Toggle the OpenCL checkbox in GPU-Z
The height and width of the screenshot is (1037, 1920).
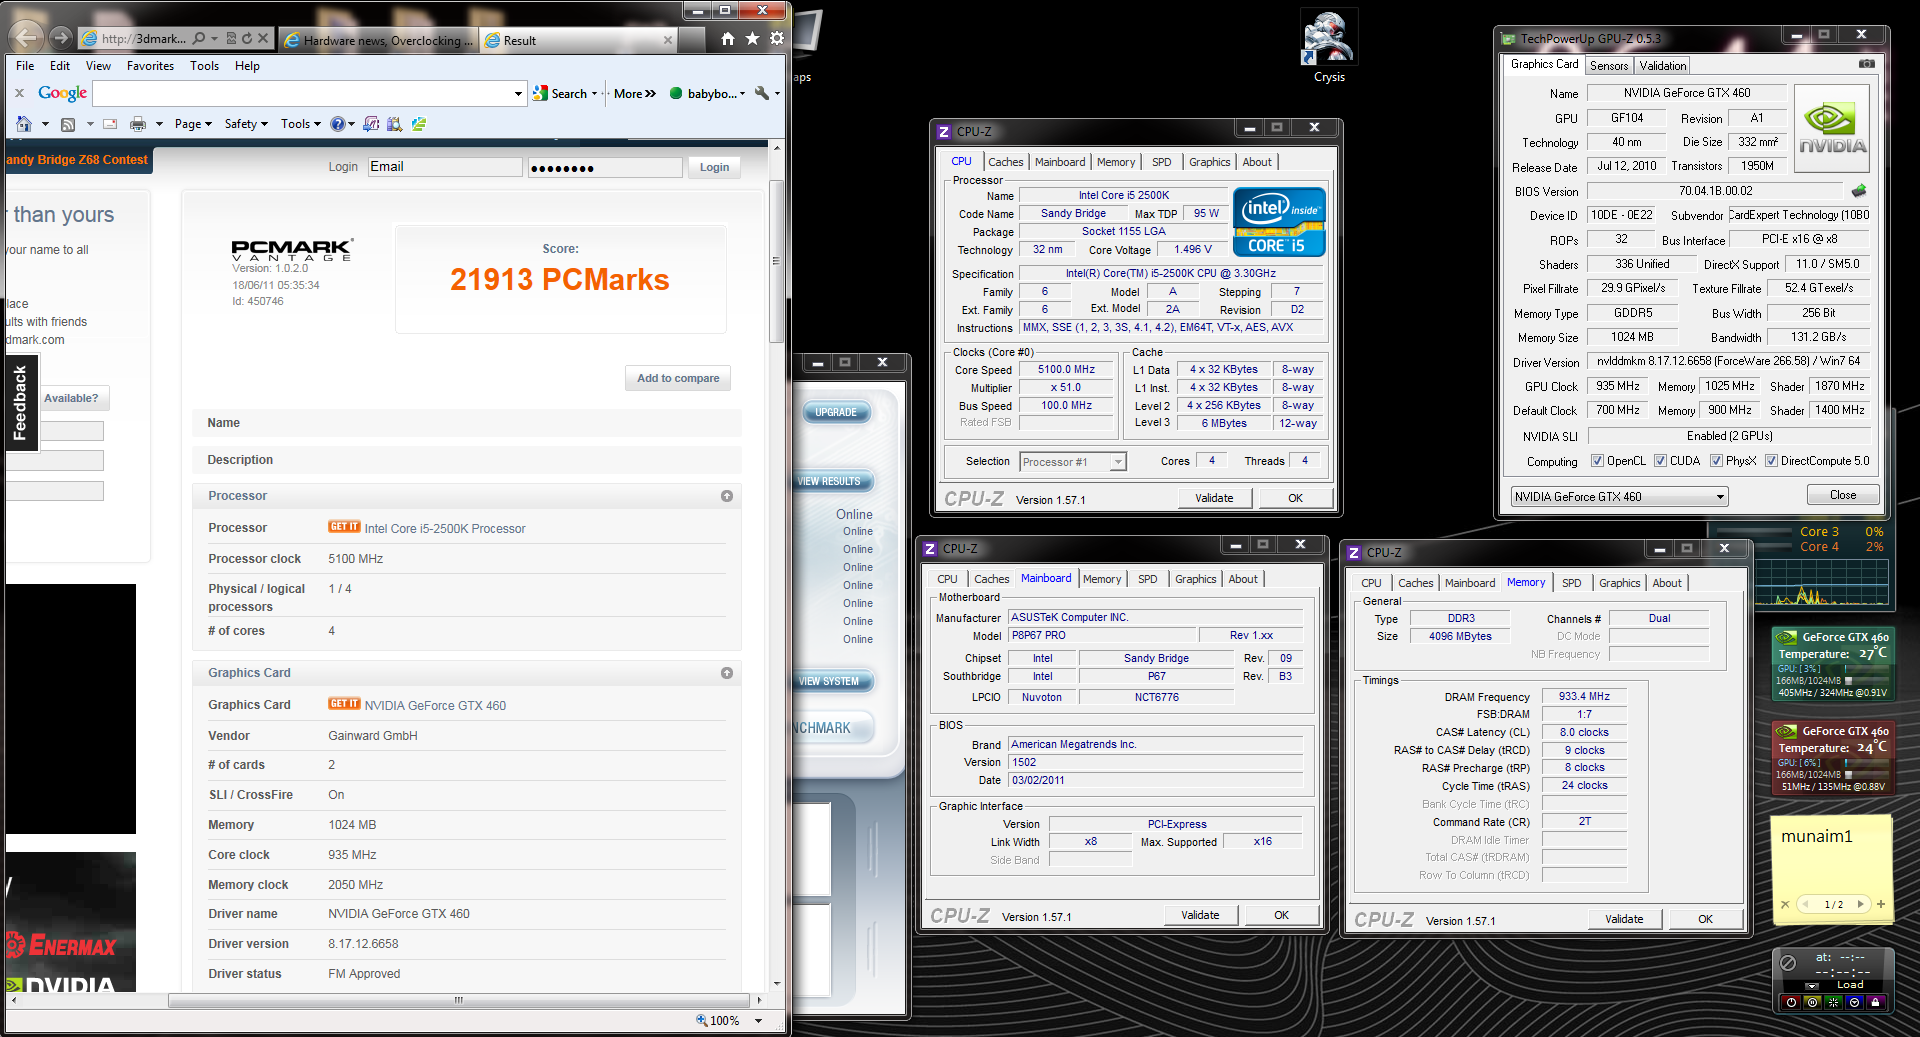(x=1597, y=461)
